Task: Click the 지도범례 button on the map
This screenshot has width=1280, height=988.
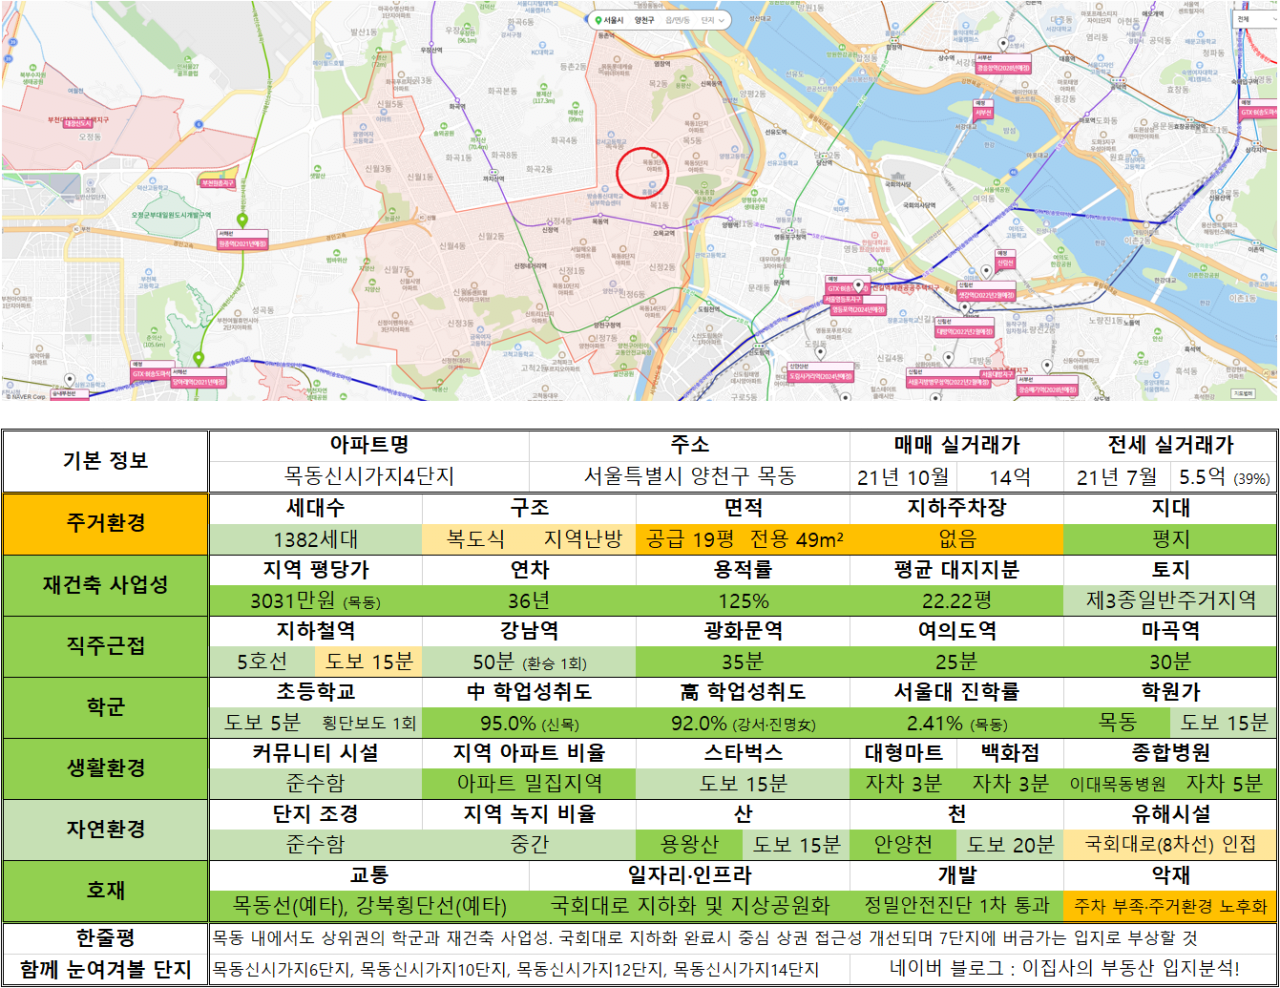Action: [x=1242, y=394]
